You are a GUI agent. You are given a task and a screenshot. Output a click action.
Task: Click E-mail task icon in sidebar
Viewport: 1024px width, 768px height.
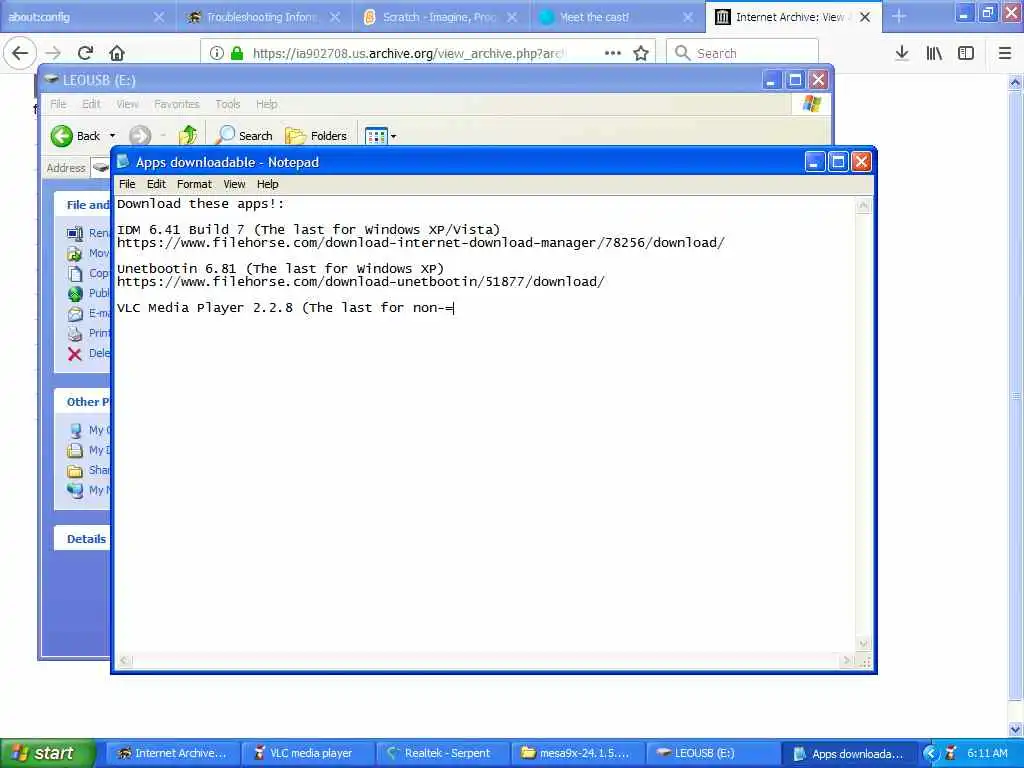pos(75,313)
